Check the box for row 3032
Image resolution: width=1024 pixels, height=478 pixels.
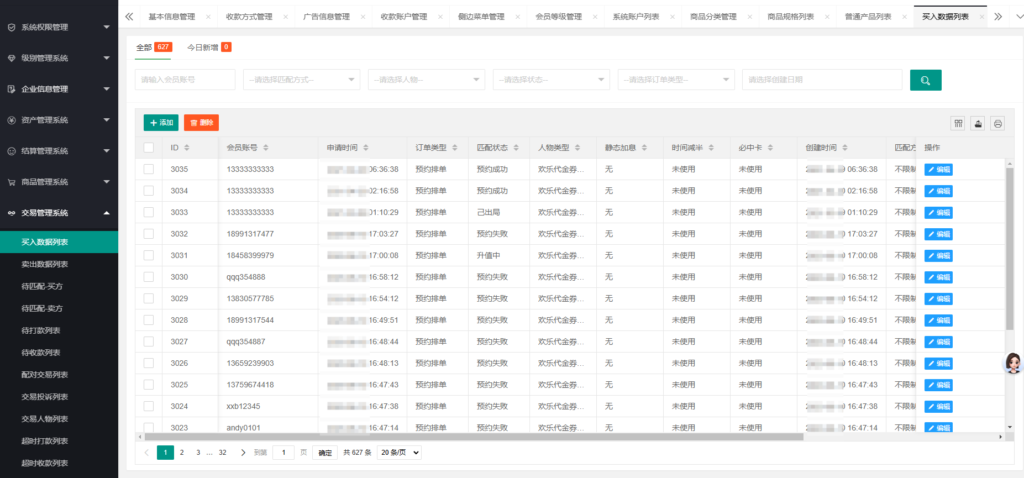coord(149,234)
